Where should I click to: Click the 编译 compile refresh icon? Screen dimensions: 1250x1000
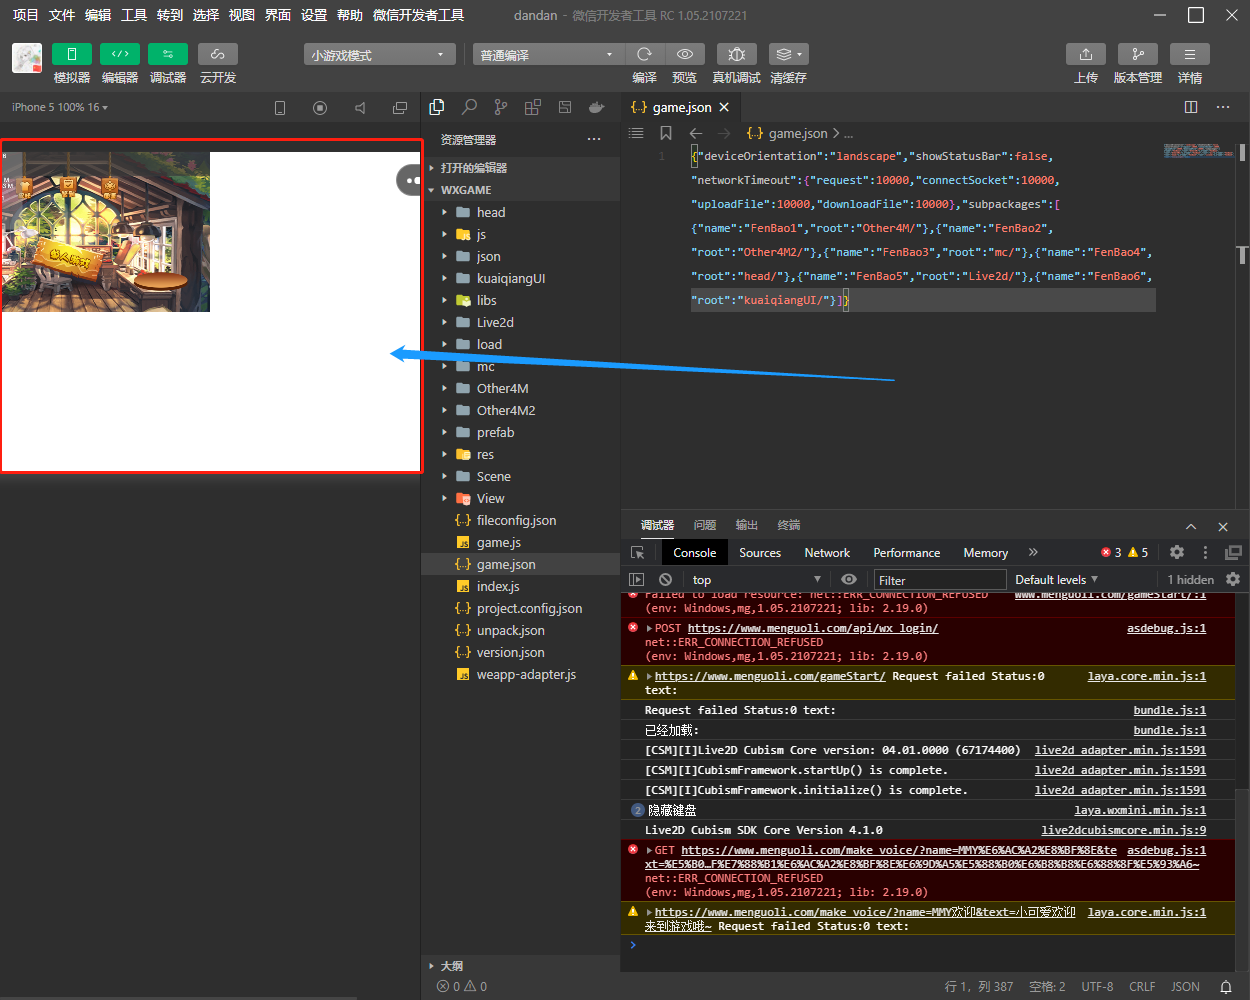coord(645,54)
